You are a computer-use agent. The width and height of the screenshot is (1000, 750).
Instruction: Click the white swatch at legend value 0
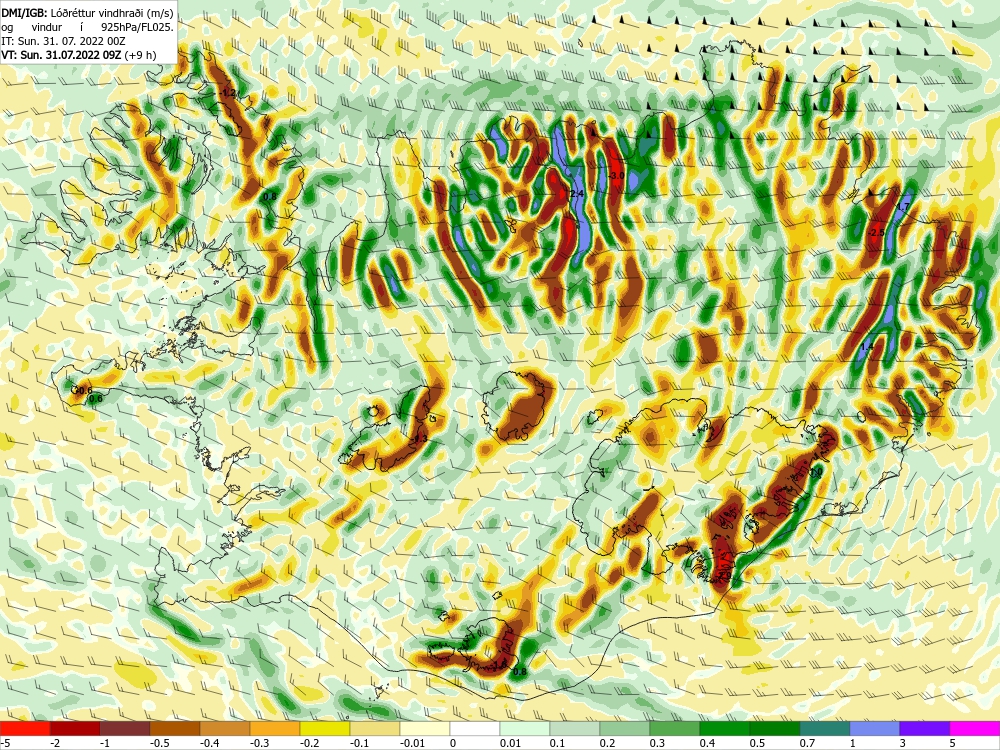pos(475,728)
